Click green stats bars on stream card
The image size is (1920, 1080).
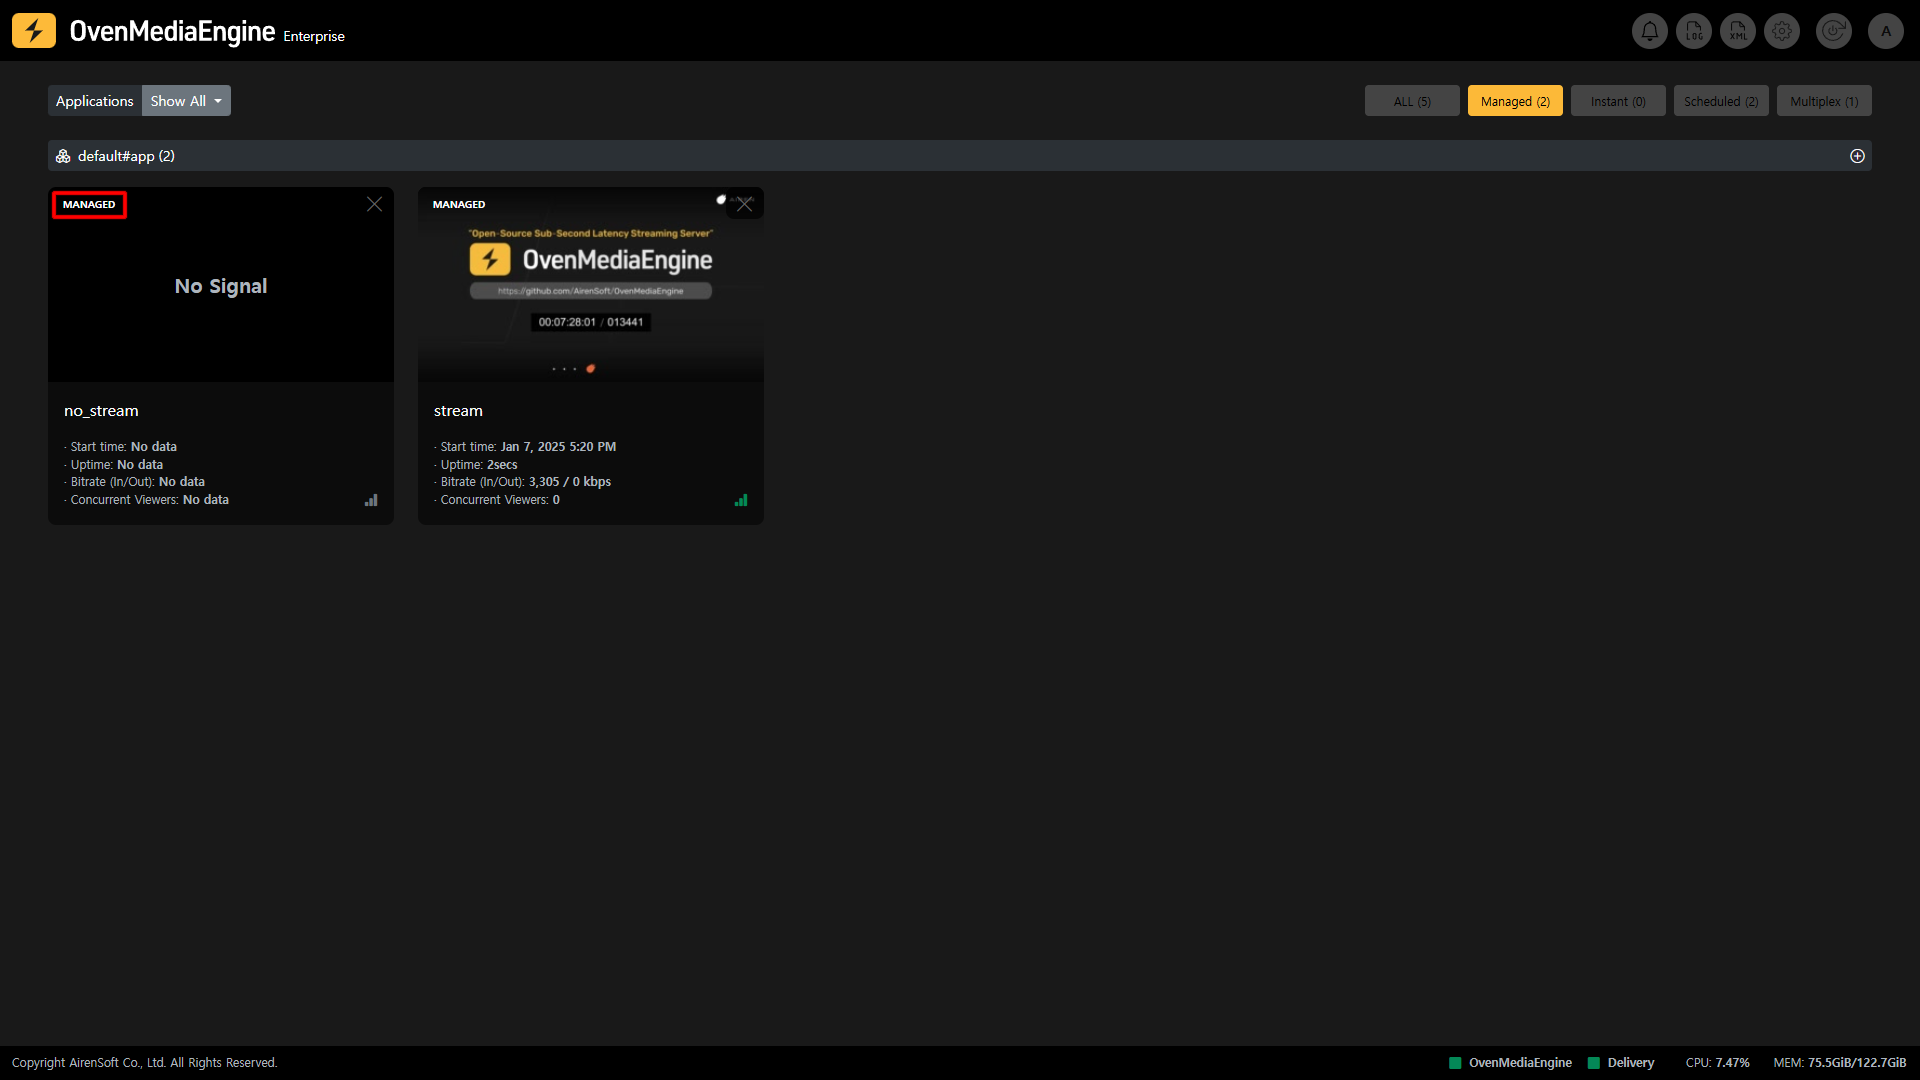[x=741, y=500]
